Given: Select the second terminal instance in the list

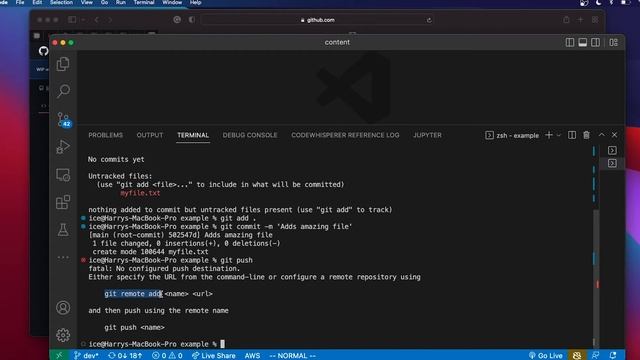Looking at the screenshot, I should point(612,163).
